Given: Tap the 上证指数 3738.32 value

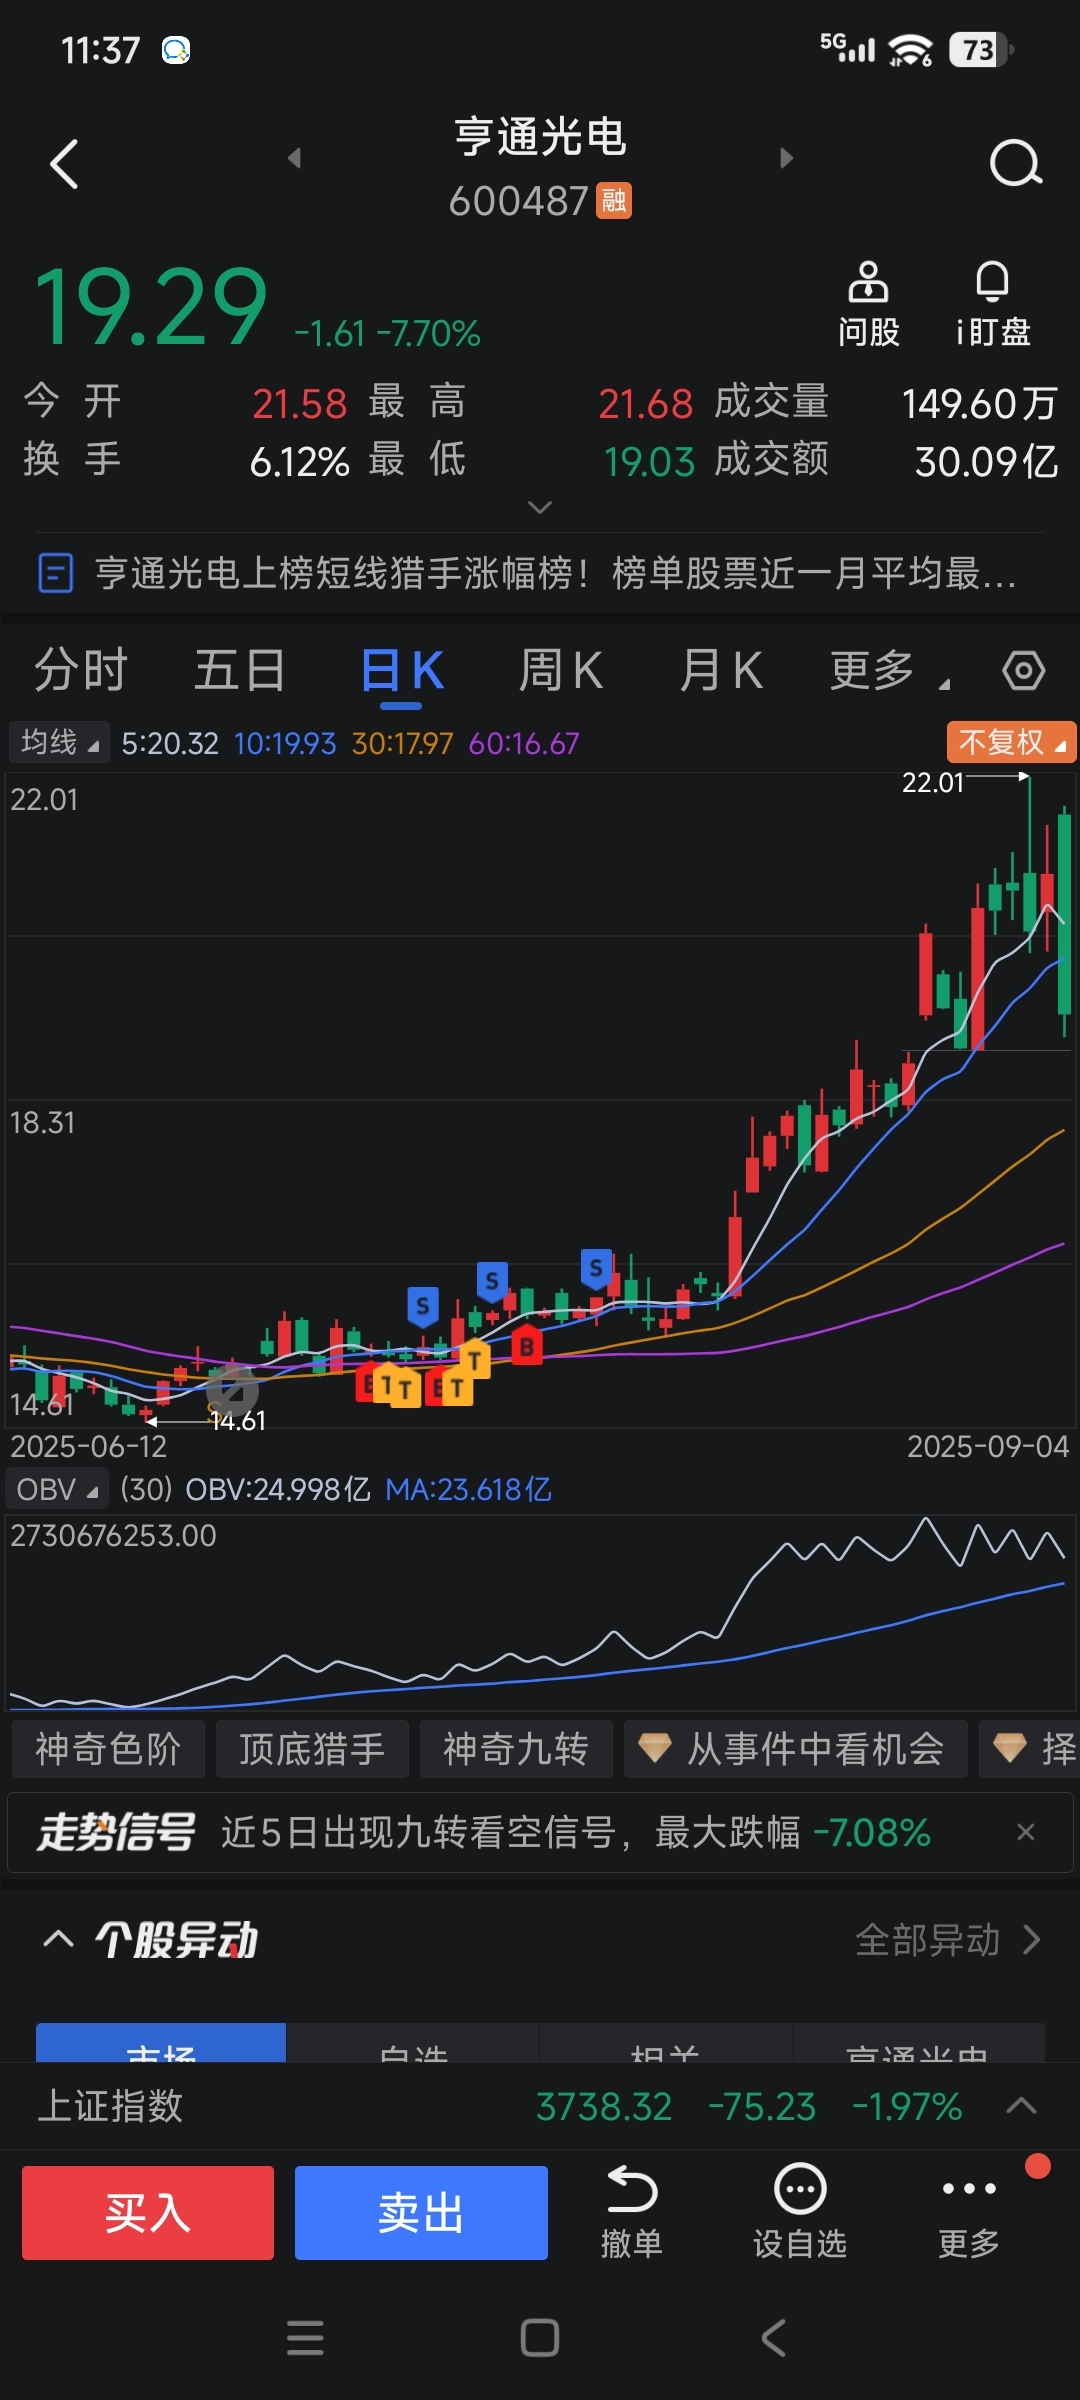Looking at the screenshot, I should pos(604,2107).
